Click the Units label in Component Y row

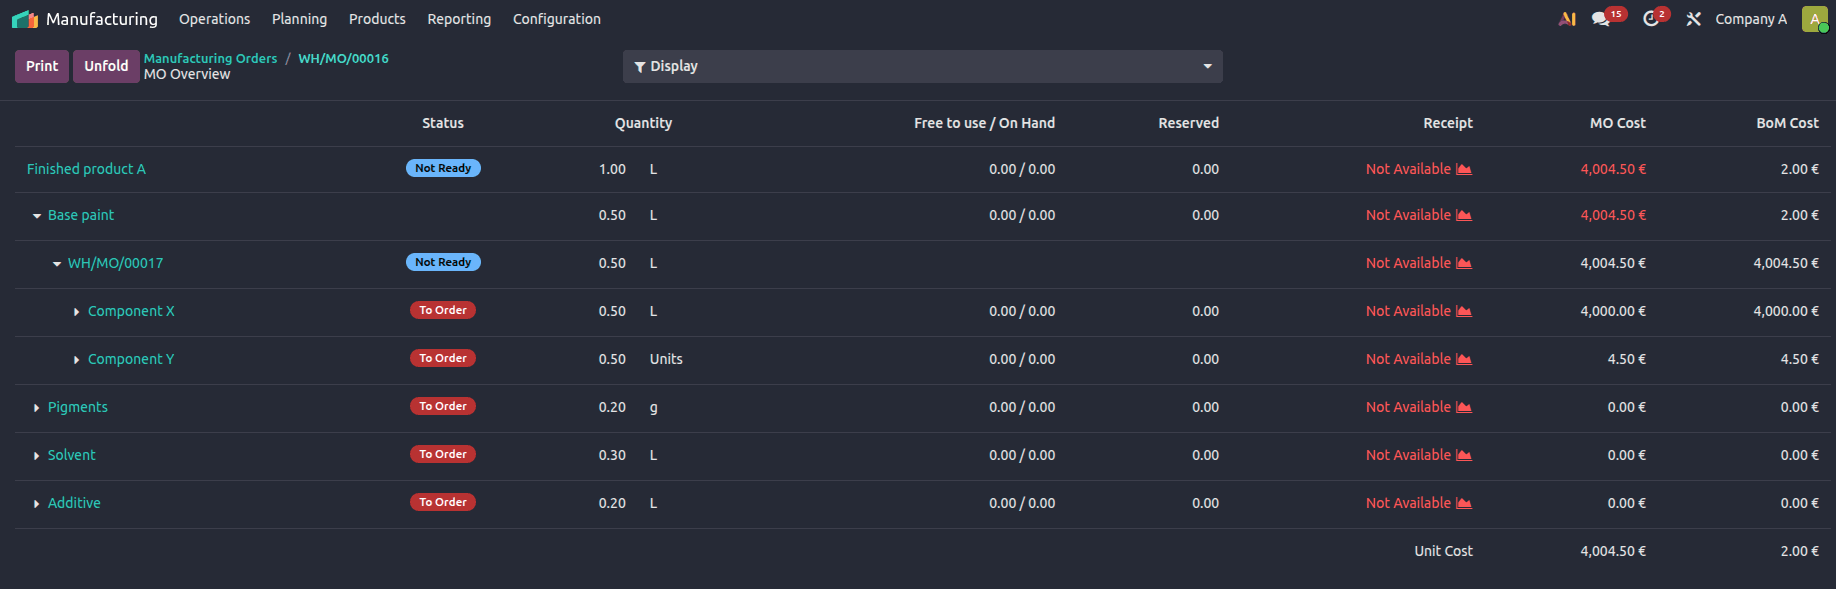pos(666,359)
